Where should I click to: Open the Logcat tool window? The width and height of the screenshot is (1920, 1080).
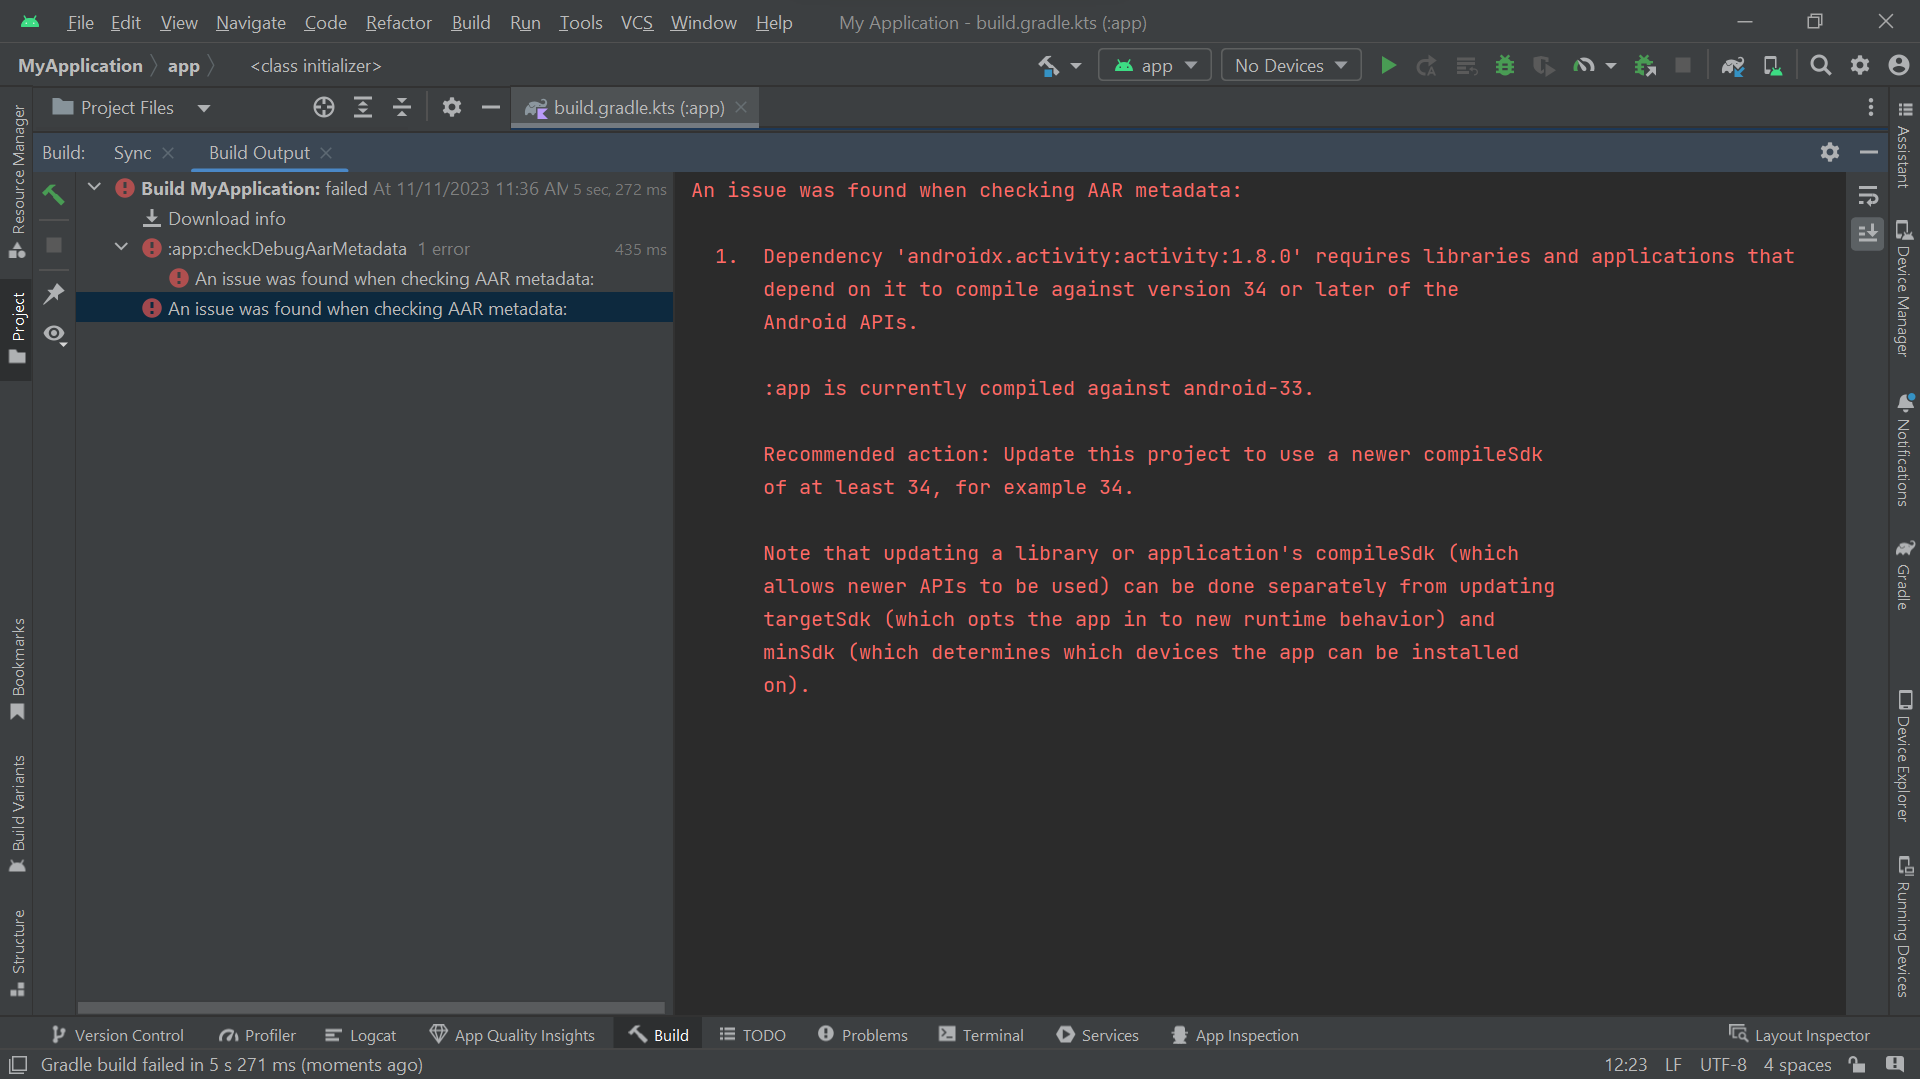[x=361, y=1036]
